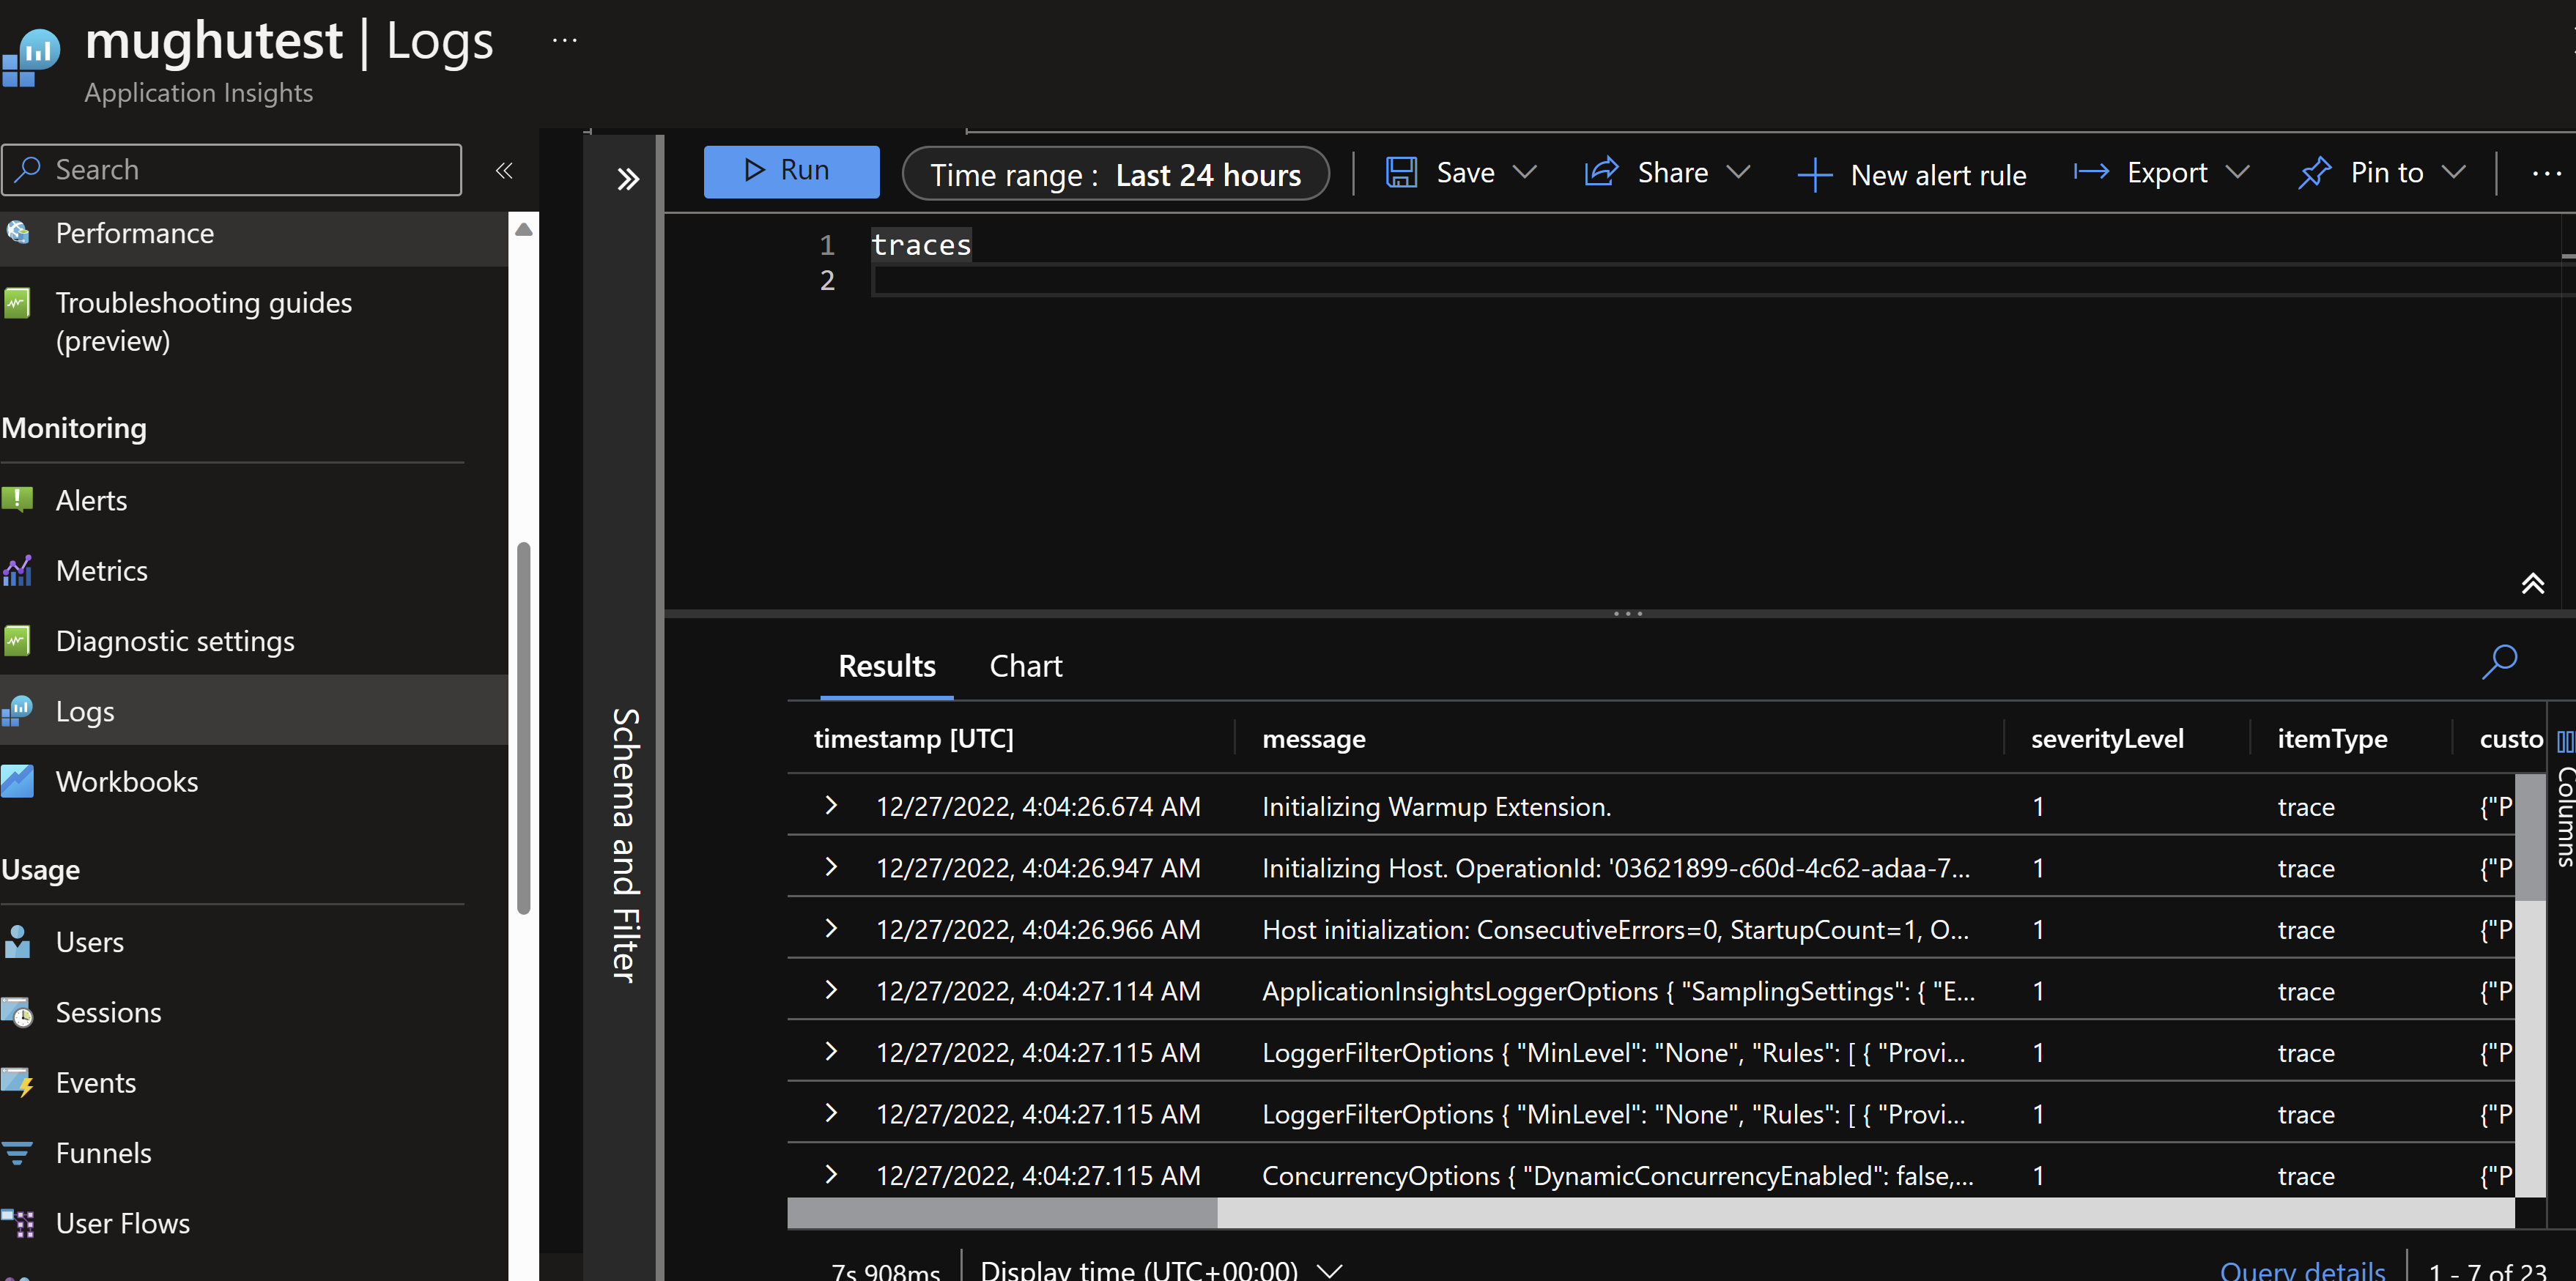Click the Alerts icon in Monitoring
The image size is (2576, 1281).
(x=18, y=499)
